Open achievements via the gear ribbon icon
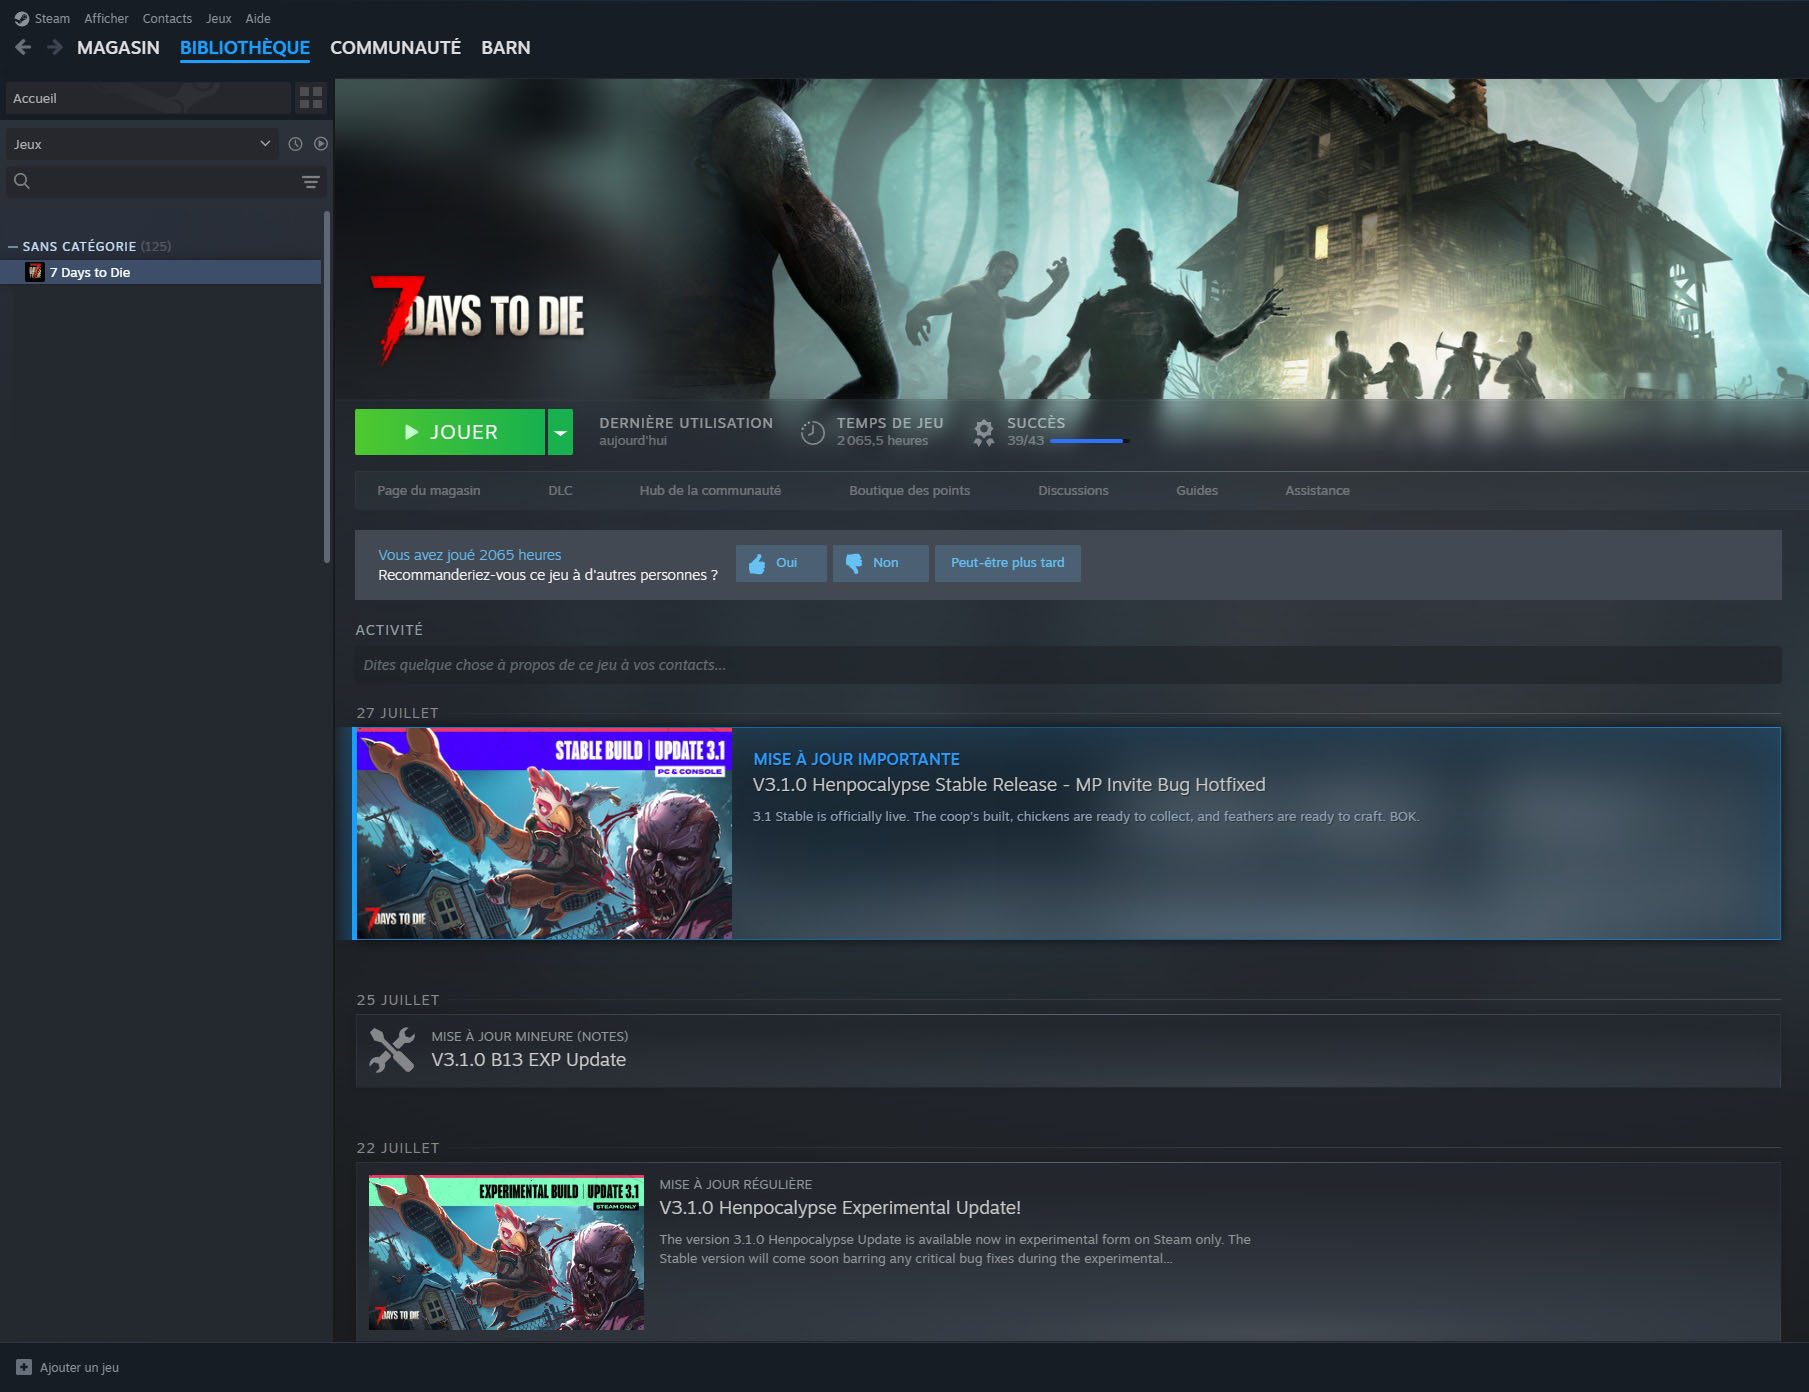Screen dimensions: 1809x1392 click(x=984, y=432)
